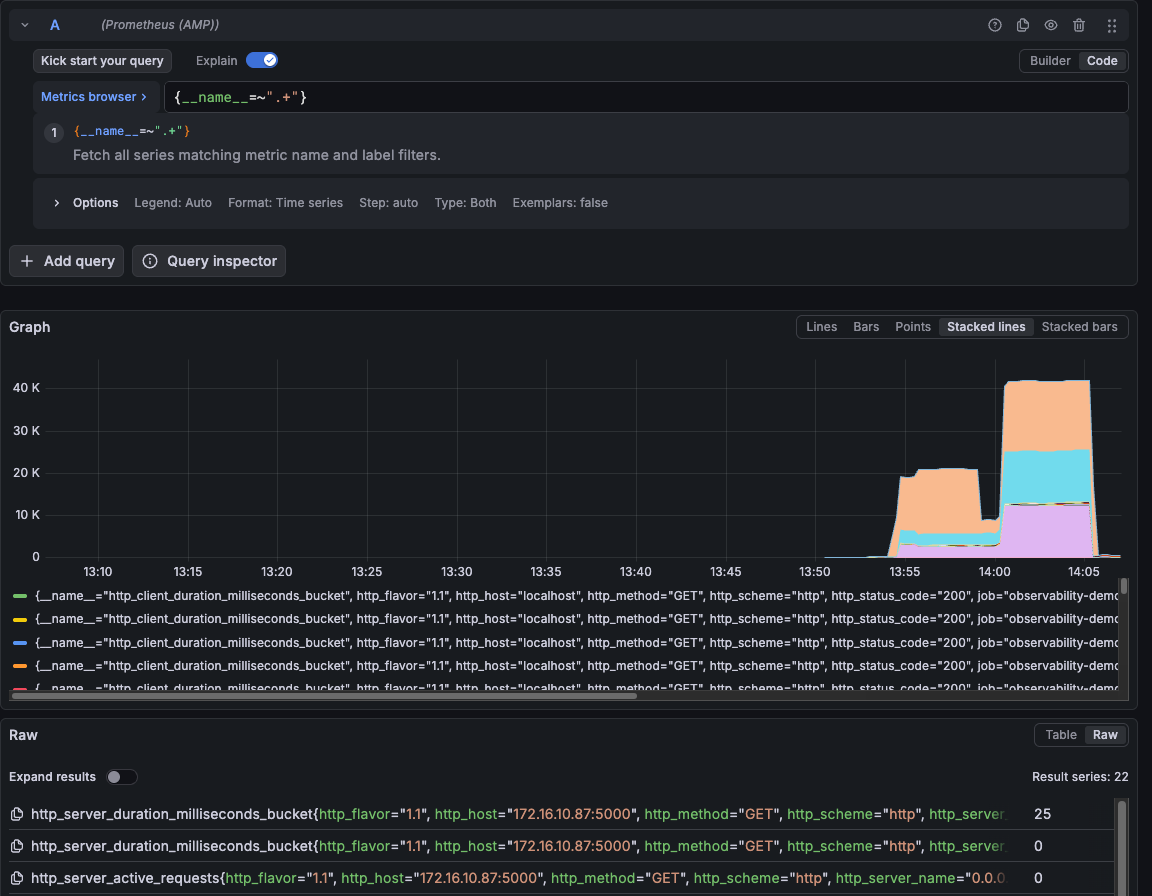This screenshot has height=896, width=1152.
Task: Hide query response via the eye icon
Action: coord(1050,25)
